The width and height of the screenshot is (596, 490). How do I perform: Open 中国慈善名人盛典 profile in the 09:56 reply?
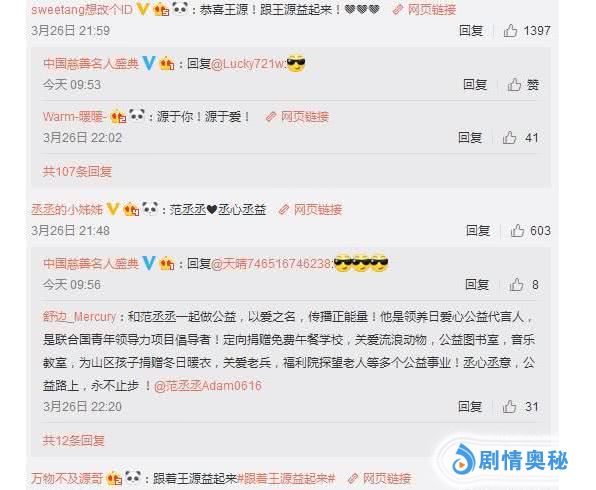[91, 263]
